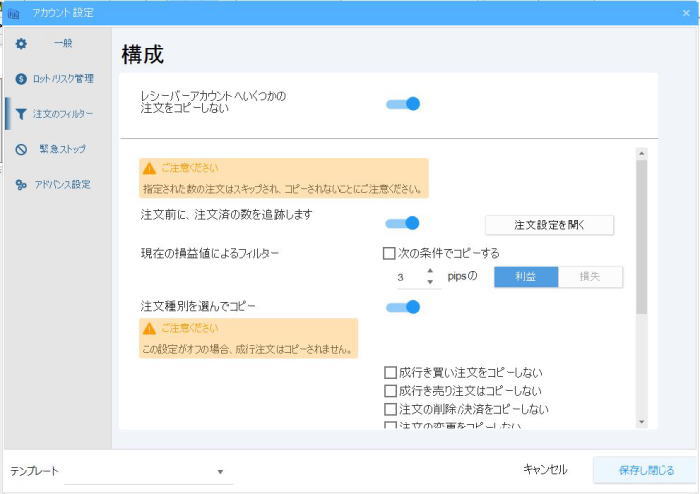
Task: Click the 保存し閉じる button
Action: (646, 470)
